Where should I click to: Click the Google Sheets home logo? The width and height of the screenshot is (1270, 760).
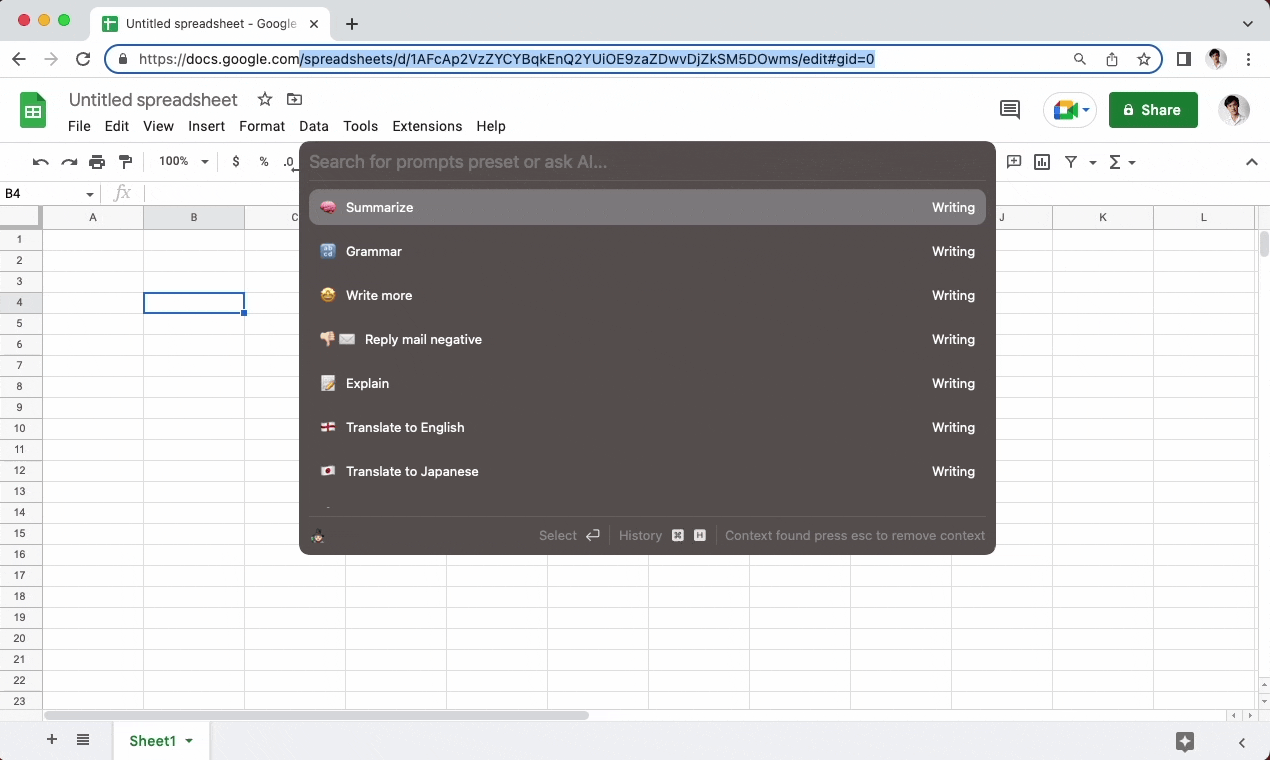coord(34,110)
